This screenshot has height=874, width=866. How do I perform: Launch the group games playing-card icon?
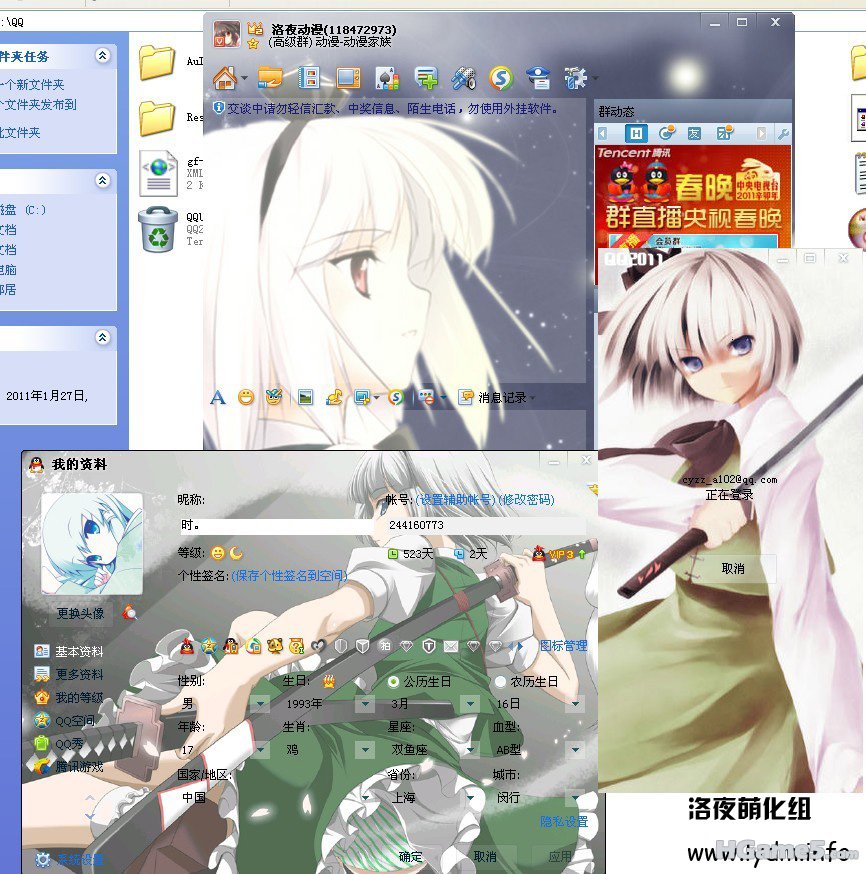387,78
